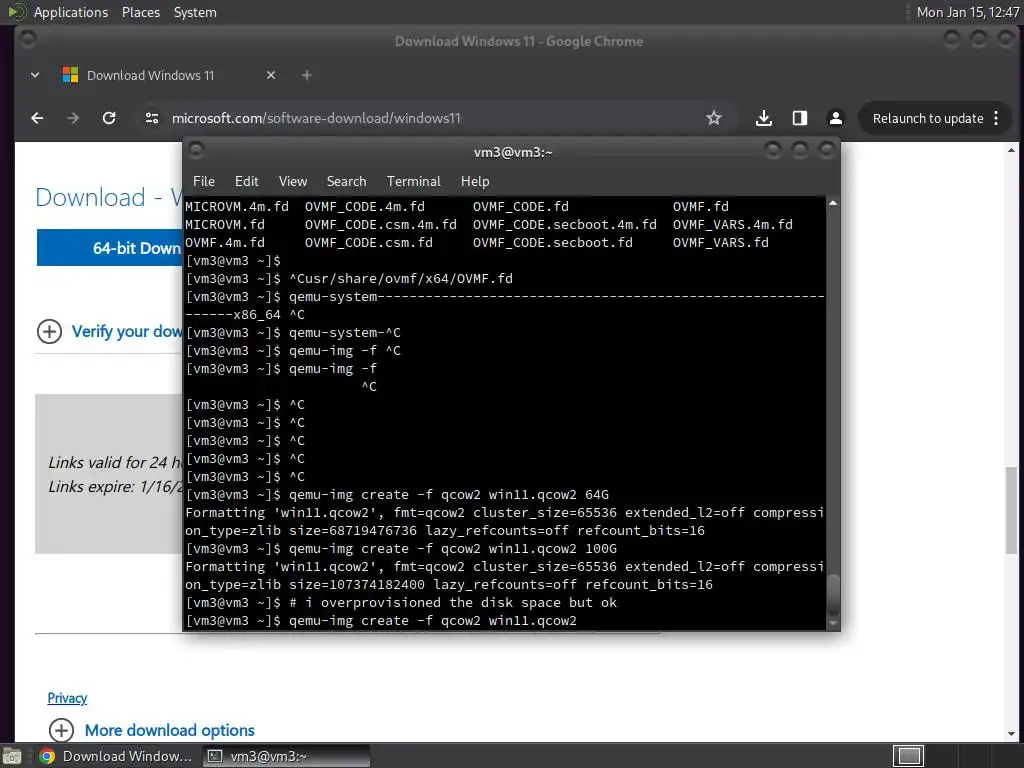
Task: Click MICROVM.4m.fd in terminal listing
Action: point(236,206)
